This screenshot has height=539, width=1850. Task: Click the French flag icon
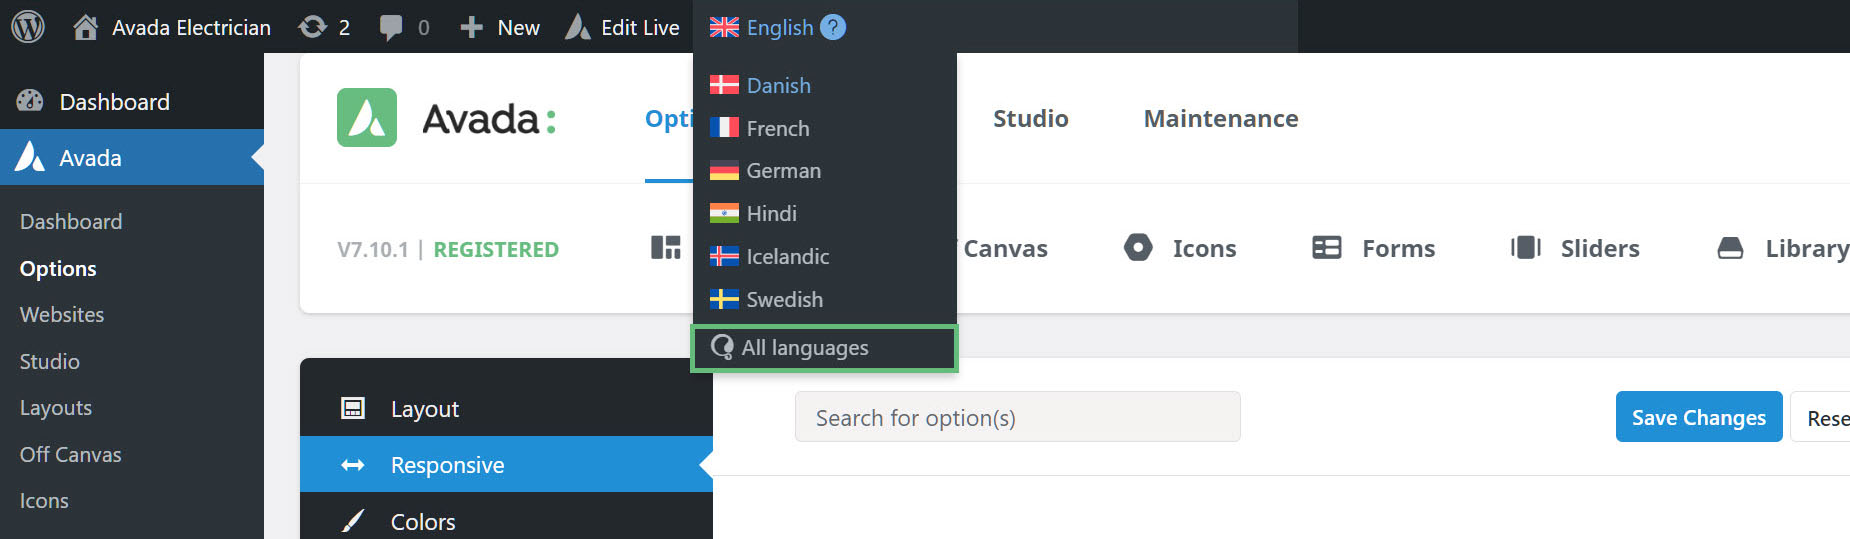[724, 128]
